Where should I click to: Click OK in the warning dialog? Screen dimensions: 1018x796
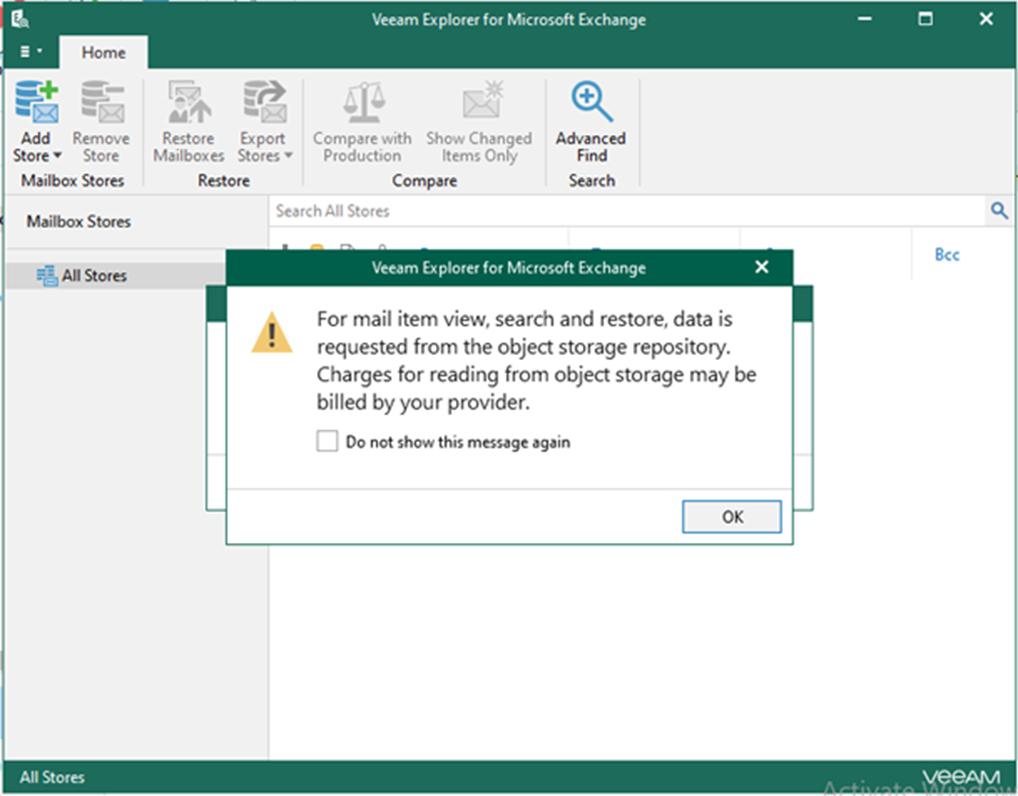click(732, 517)
